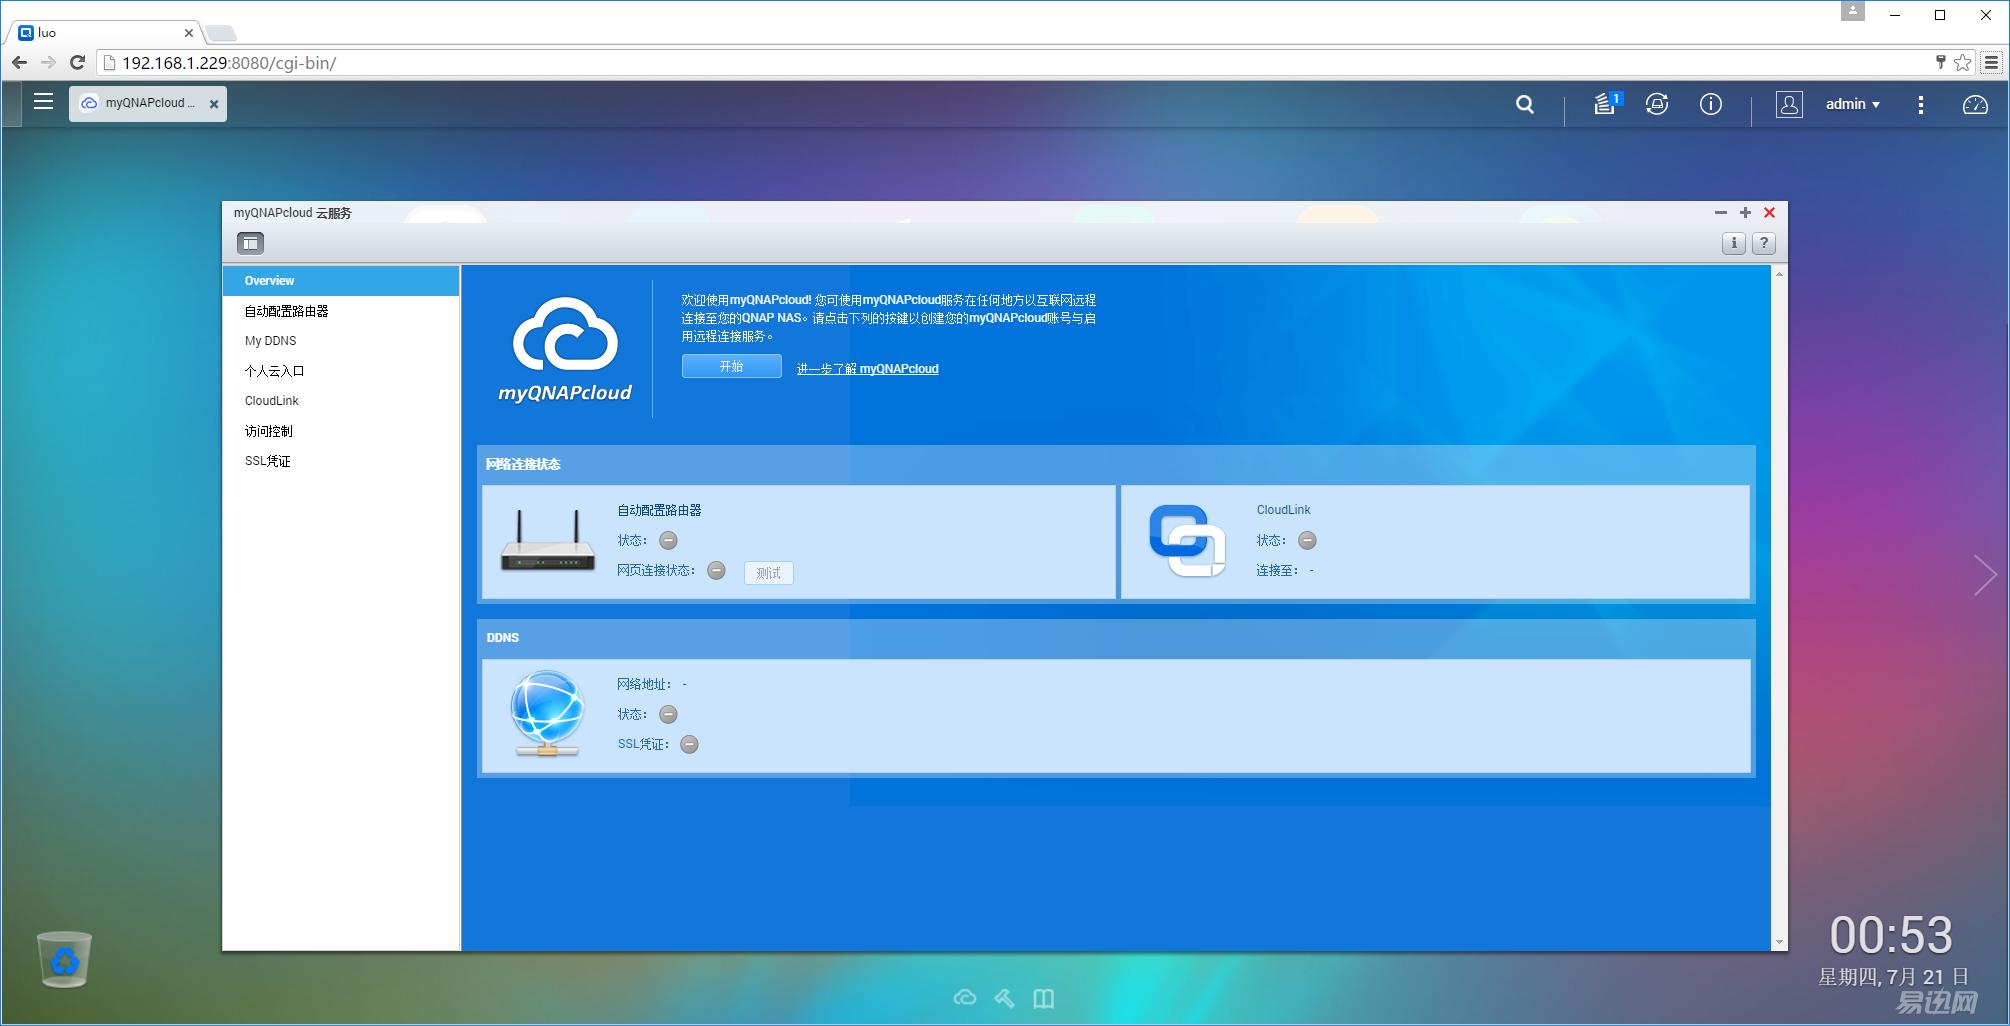The height and width of the screenshot is (1026, 2010).
Task: Click the myQNAPcloud help (?) button
Action: click(1764, 243)
